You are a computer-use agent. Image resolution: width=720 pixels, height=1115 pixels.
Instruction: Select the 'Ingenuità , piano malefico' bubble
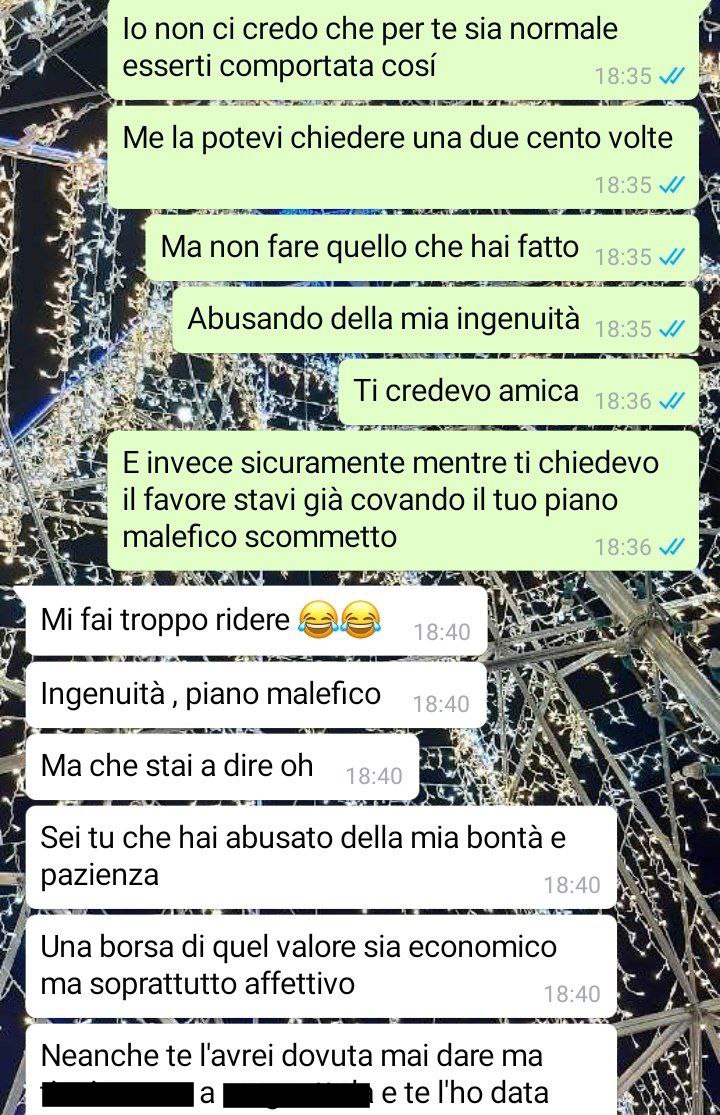tap(257, 694)
